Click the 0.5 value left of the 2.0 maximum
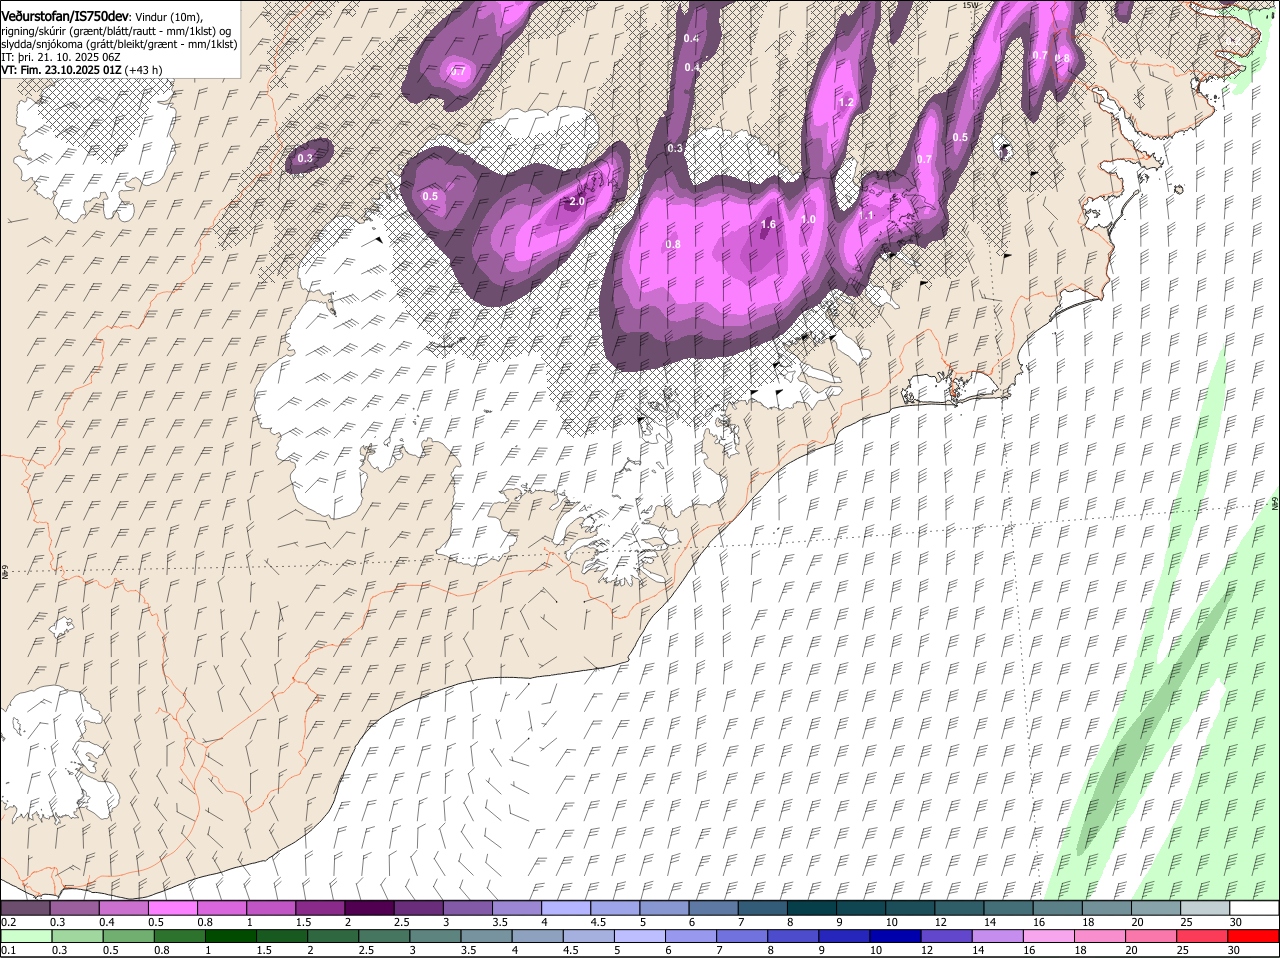Screen dimensions: 1280x958 (x=430, y=196)
